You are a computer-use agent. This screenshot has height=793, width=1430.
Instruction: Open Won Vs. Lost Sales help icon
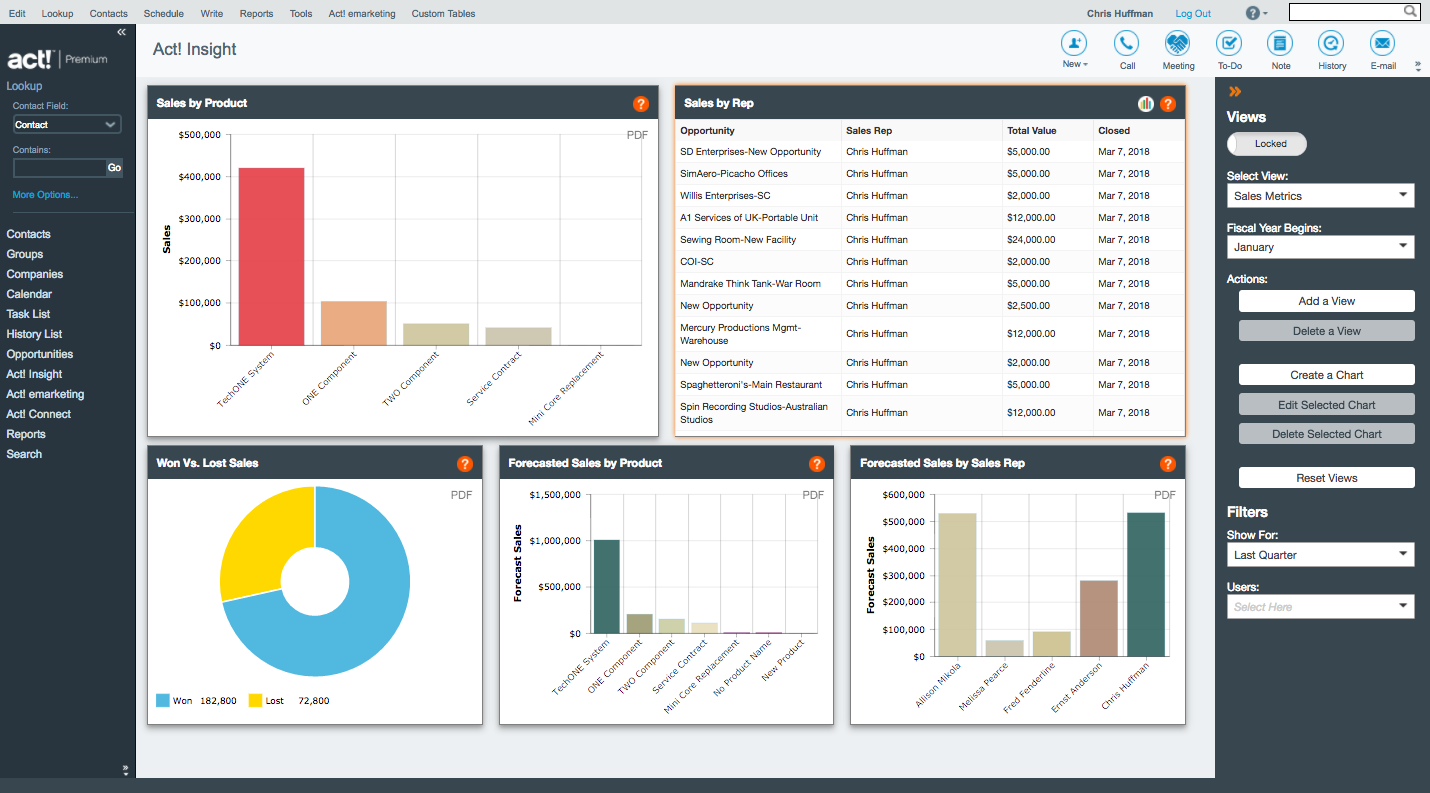click(x=465, y=464)
